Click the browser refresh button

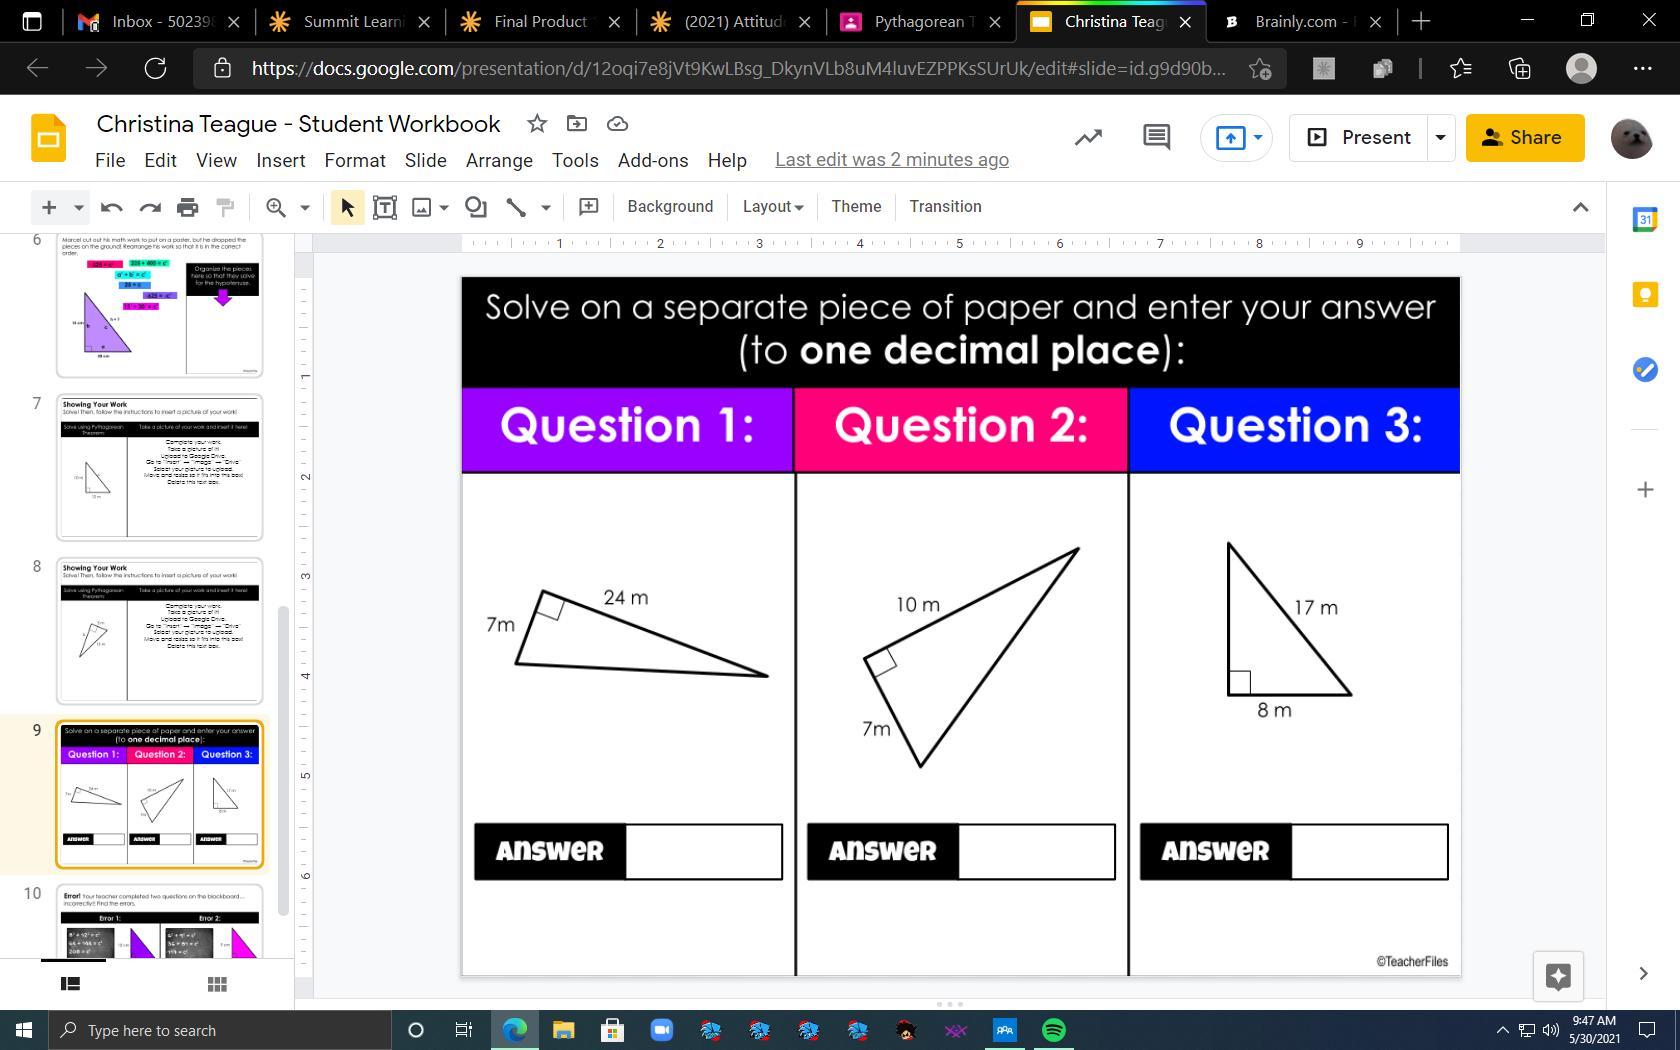click(x=155, y=68)
